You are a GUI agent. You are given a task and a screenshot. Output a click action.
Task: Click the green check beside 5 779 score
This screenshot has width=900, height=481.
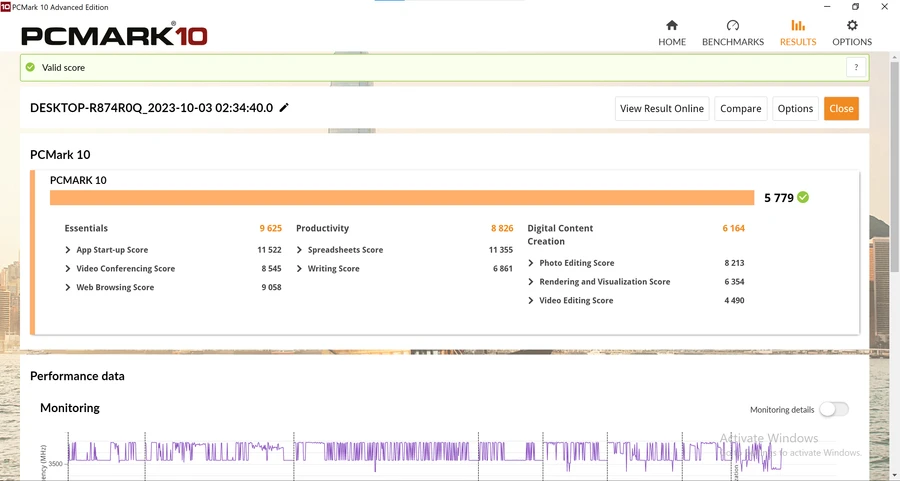[x=803, y=197]
